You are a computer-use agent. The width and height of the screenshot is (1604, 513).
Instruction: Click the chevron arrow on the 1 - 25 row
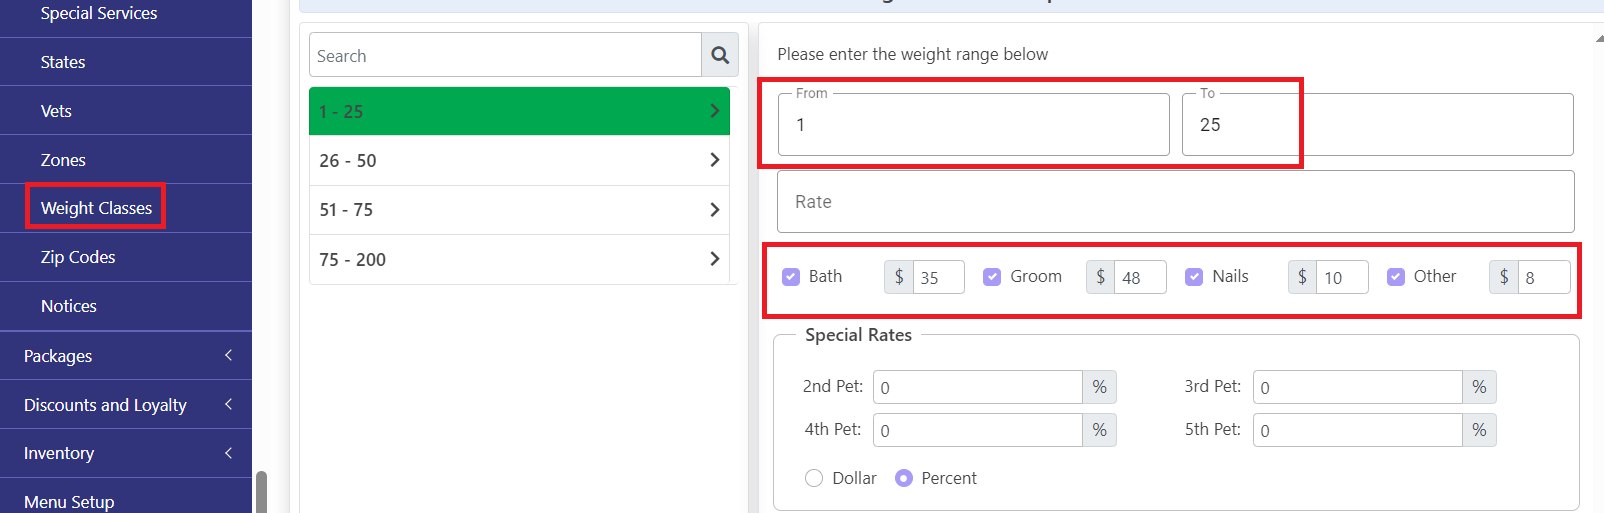click(x=714, y=111)
